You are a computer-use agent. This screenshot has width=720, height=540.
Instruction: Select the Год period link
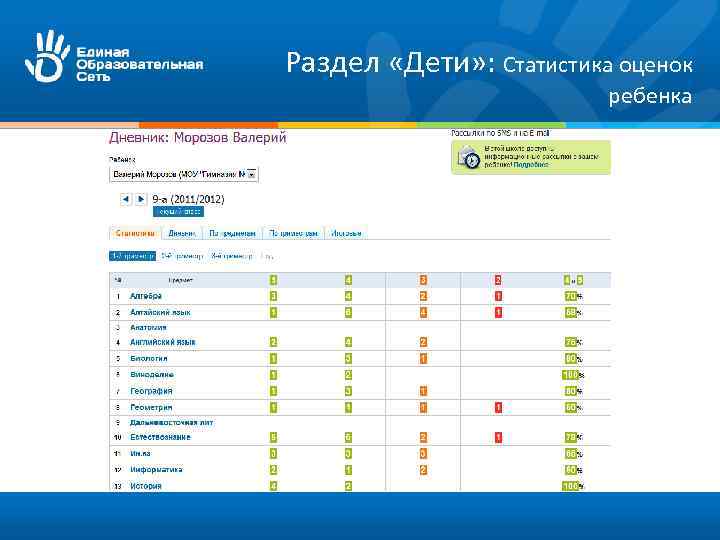pos(267,256)
